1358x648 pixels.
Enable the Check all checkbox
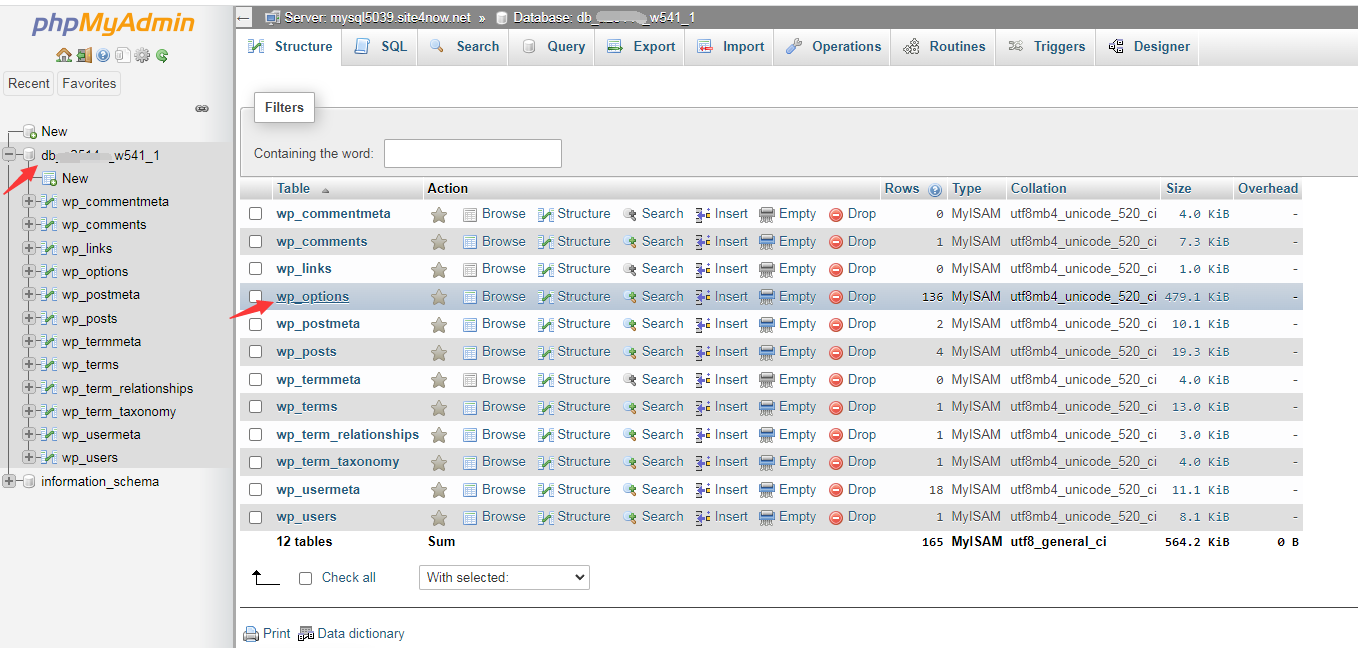306,578
